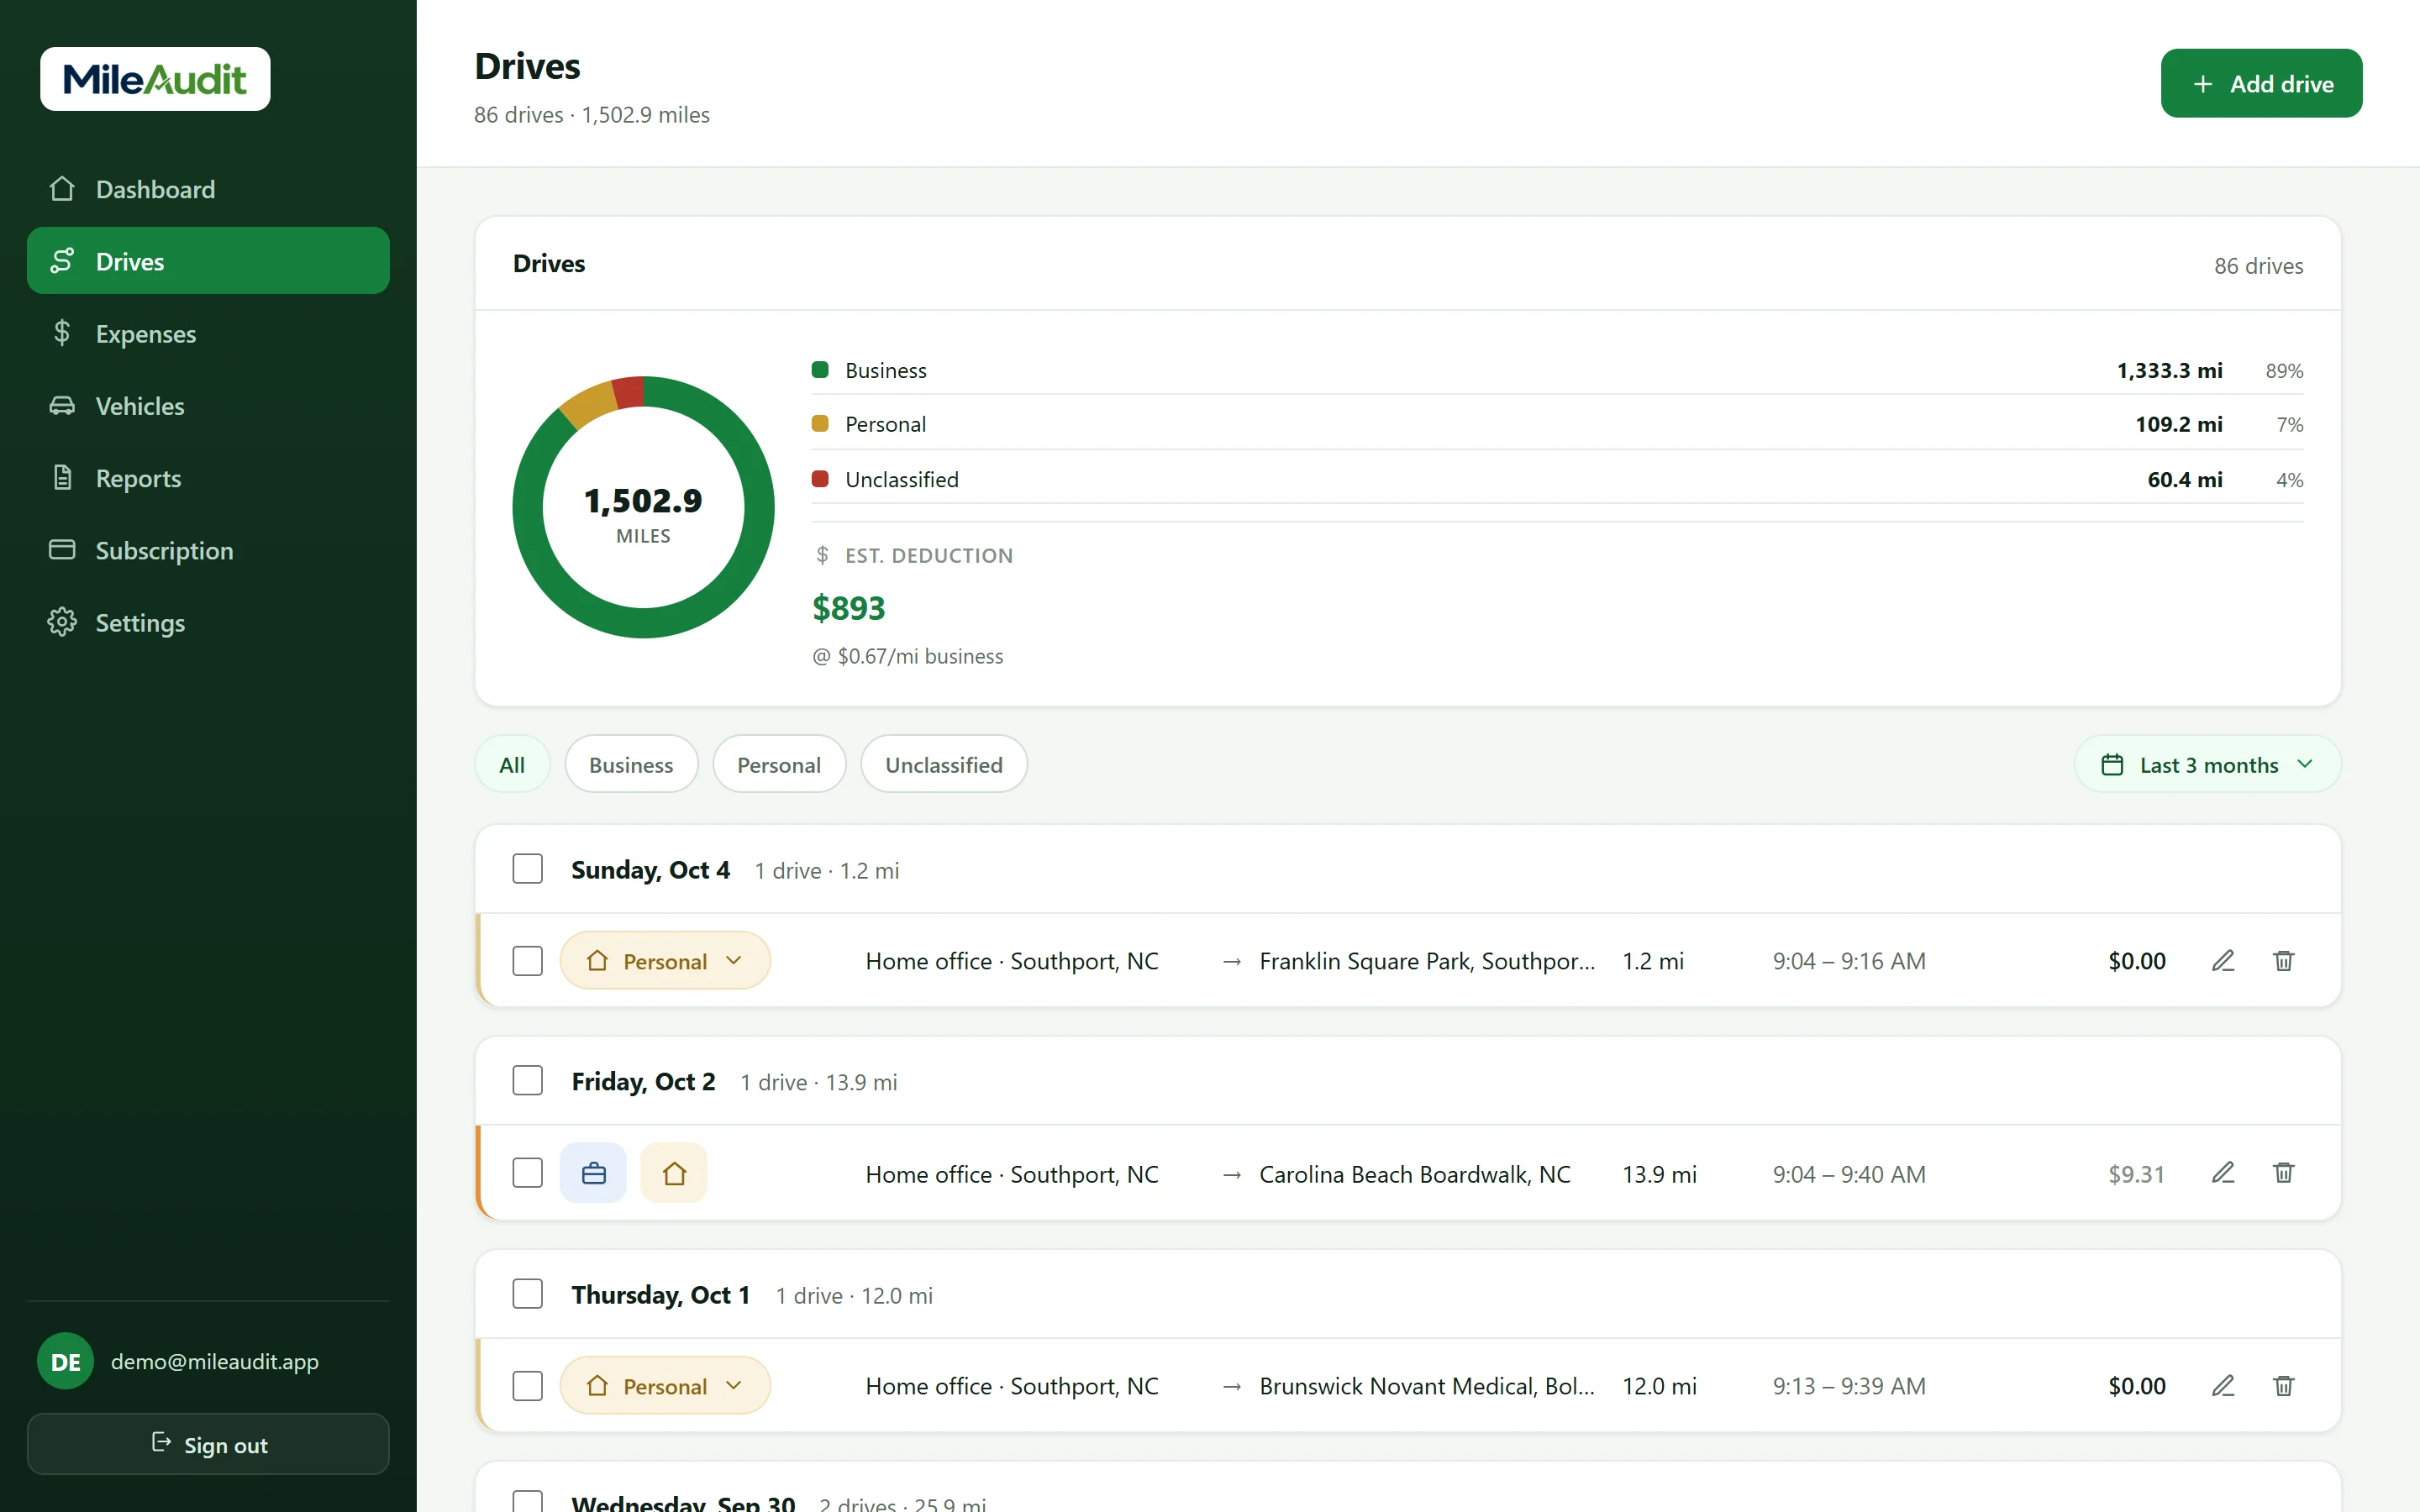This screenshot has width=2420, height=1512.
Task: Open Personal dropdown on Brunswick Novant Medical drive
Action: (665, 1386)
